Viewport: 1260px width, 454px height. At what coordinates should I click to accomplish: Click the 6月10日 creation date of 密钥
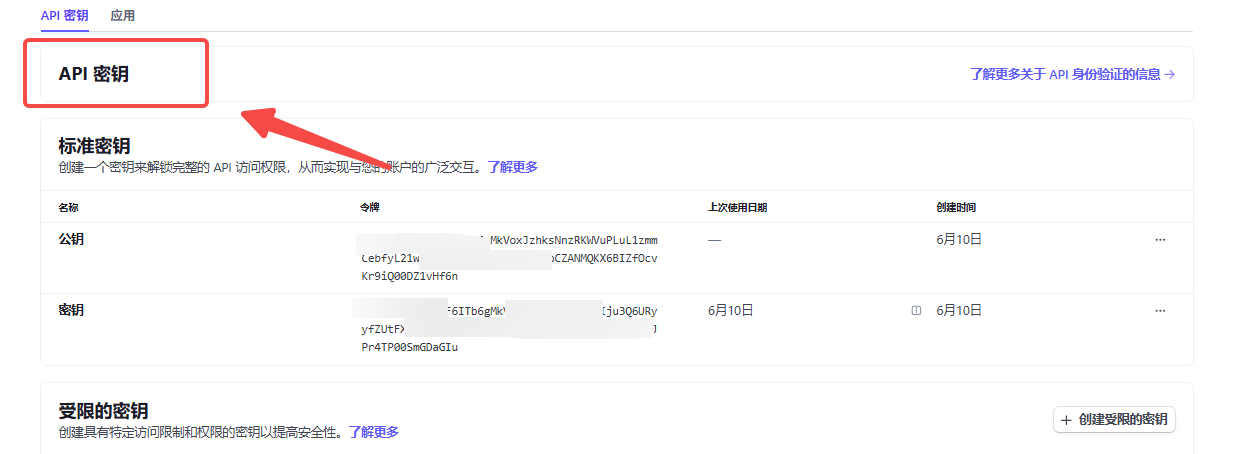click(959, 311)
